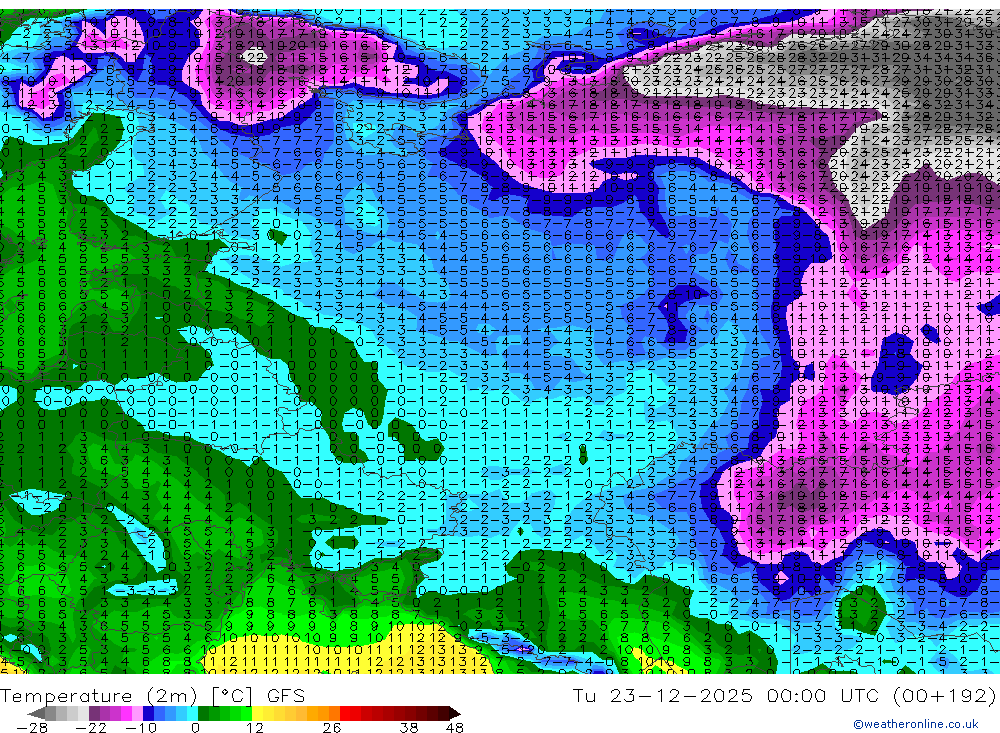Viewport: 1000px width, 733px height.
Task: Click the Temperature (2m) [°C] GFS title
Action: pos(152,695)
